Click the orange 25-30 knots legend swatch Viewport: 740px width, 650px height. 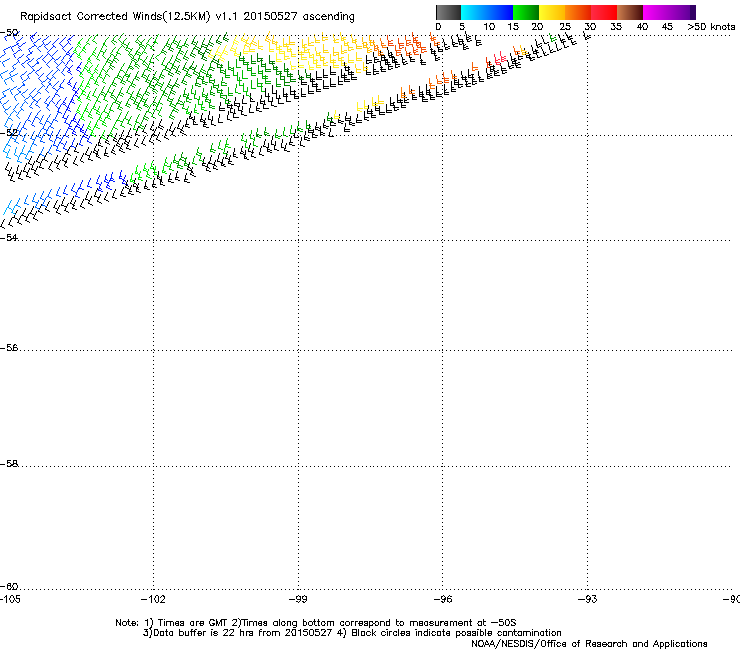578,12
